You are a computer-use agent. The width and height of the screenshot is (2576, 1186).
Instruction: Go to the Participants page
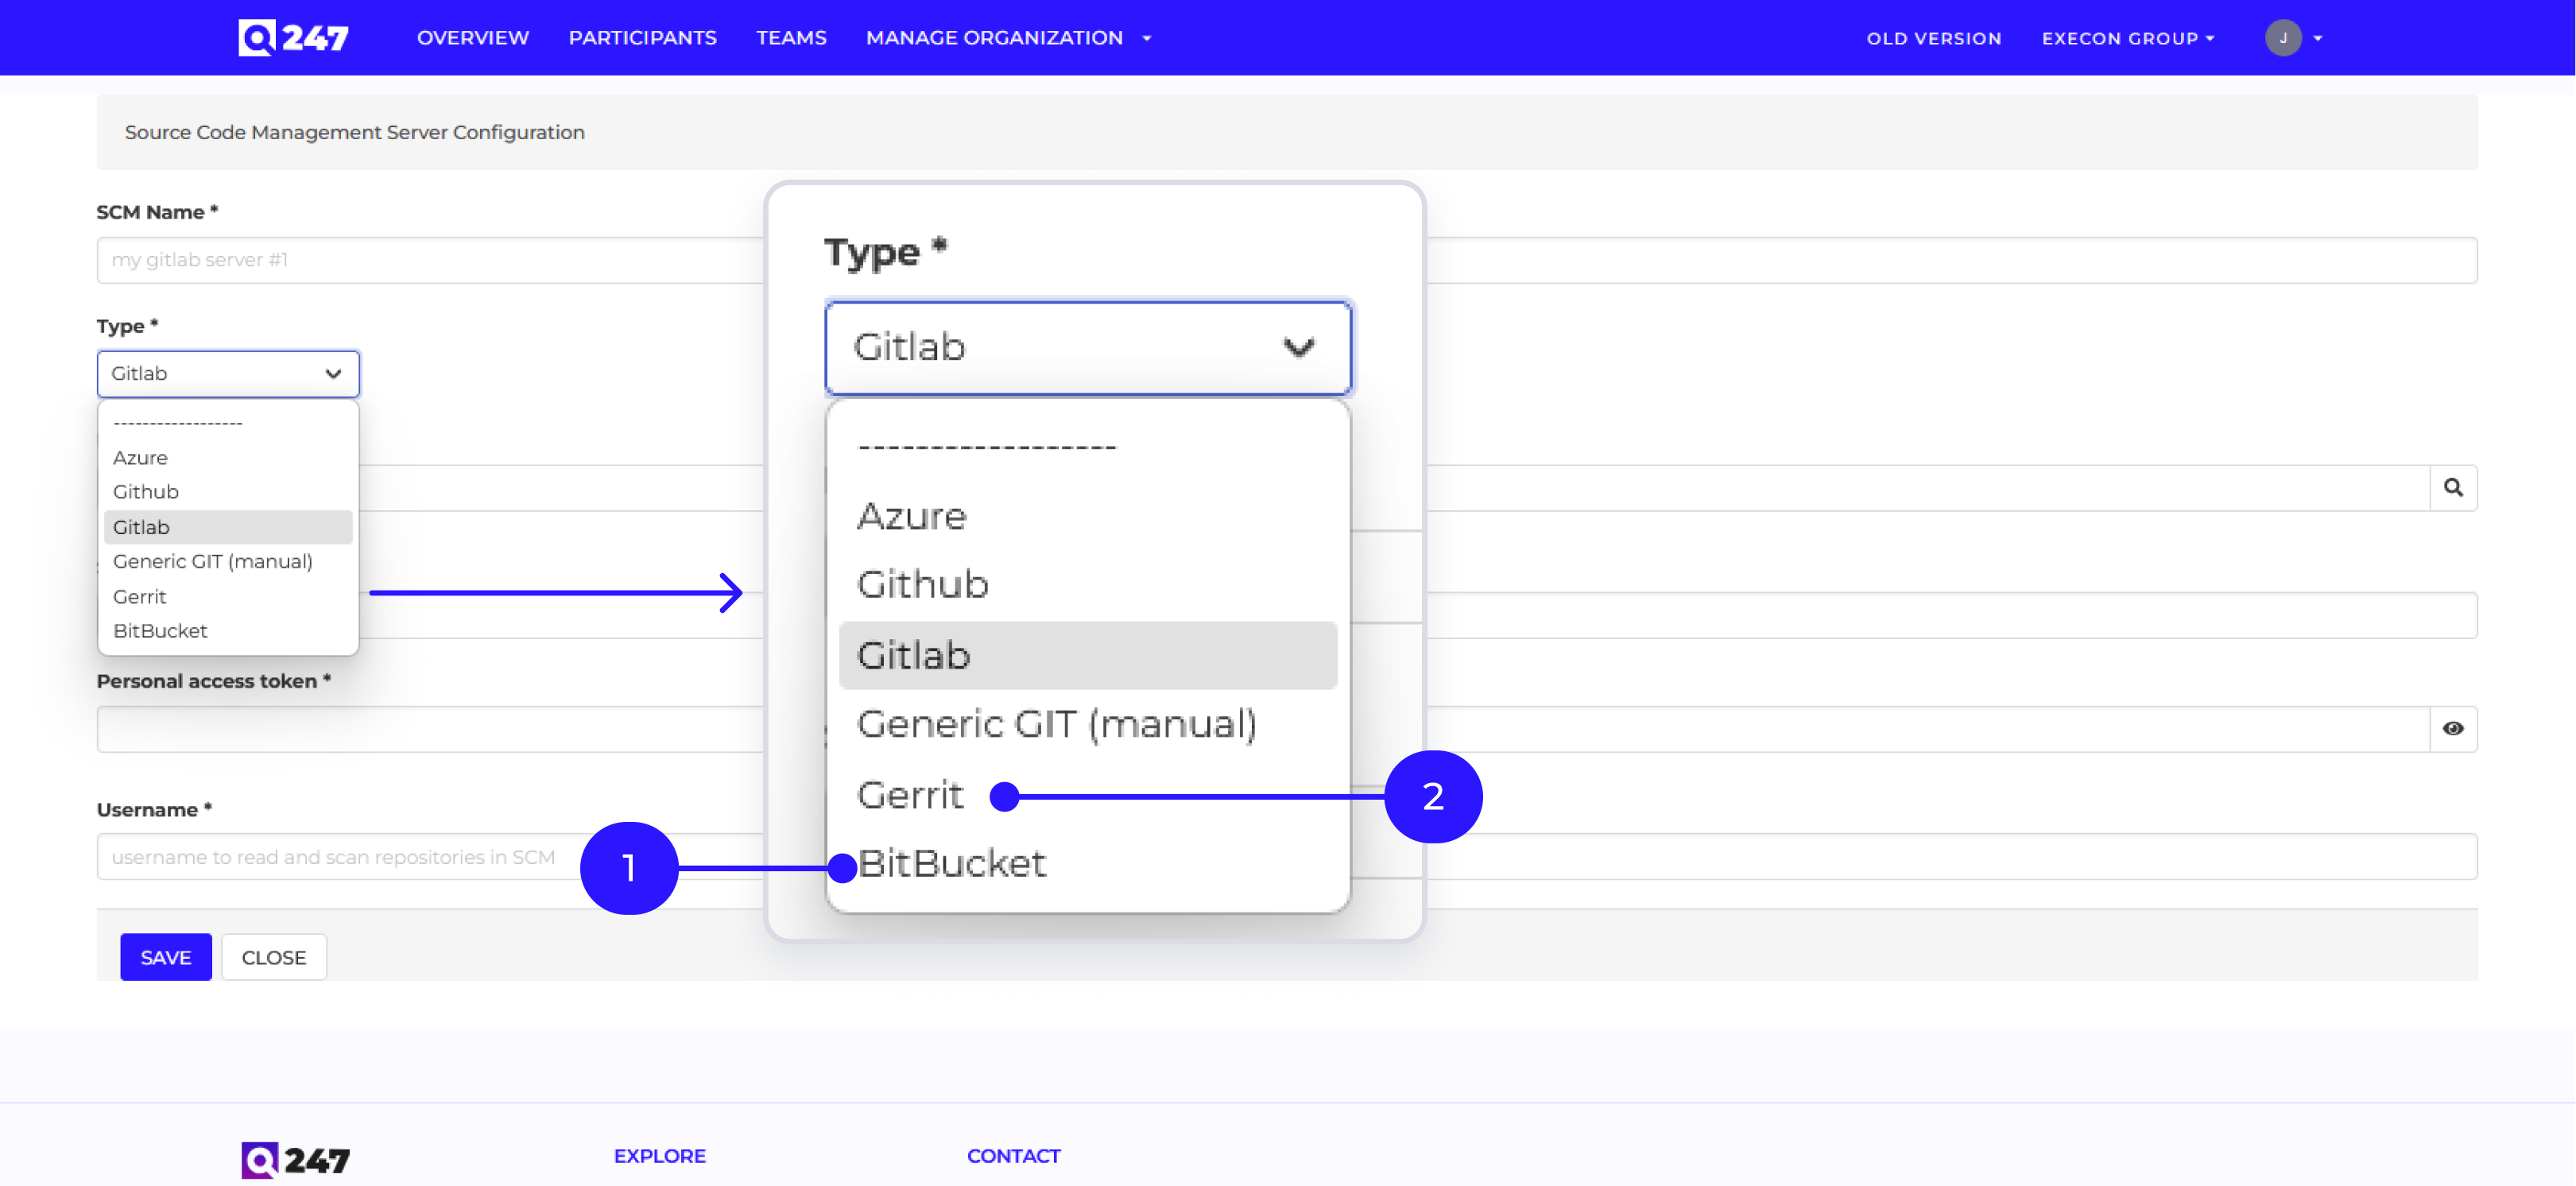point(642,38)
